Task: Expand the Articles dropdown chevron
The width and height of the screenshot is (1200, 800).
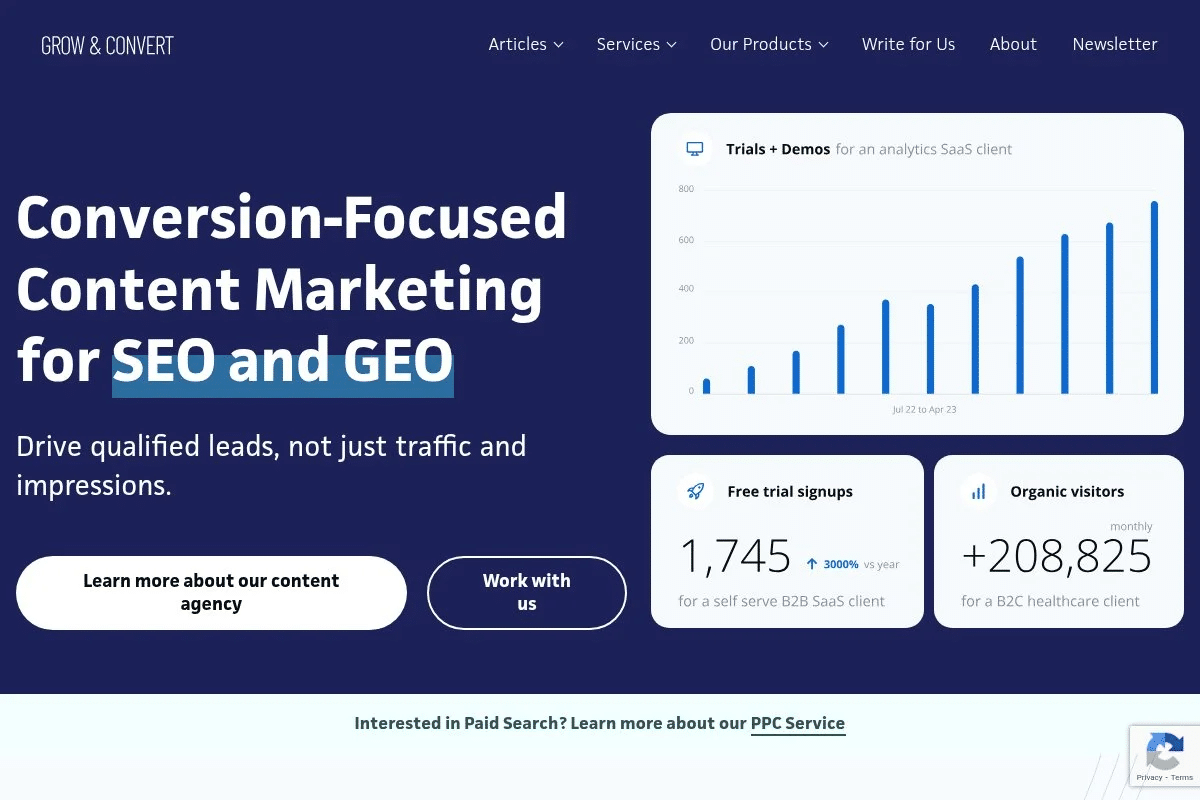Action: [558, 45]
